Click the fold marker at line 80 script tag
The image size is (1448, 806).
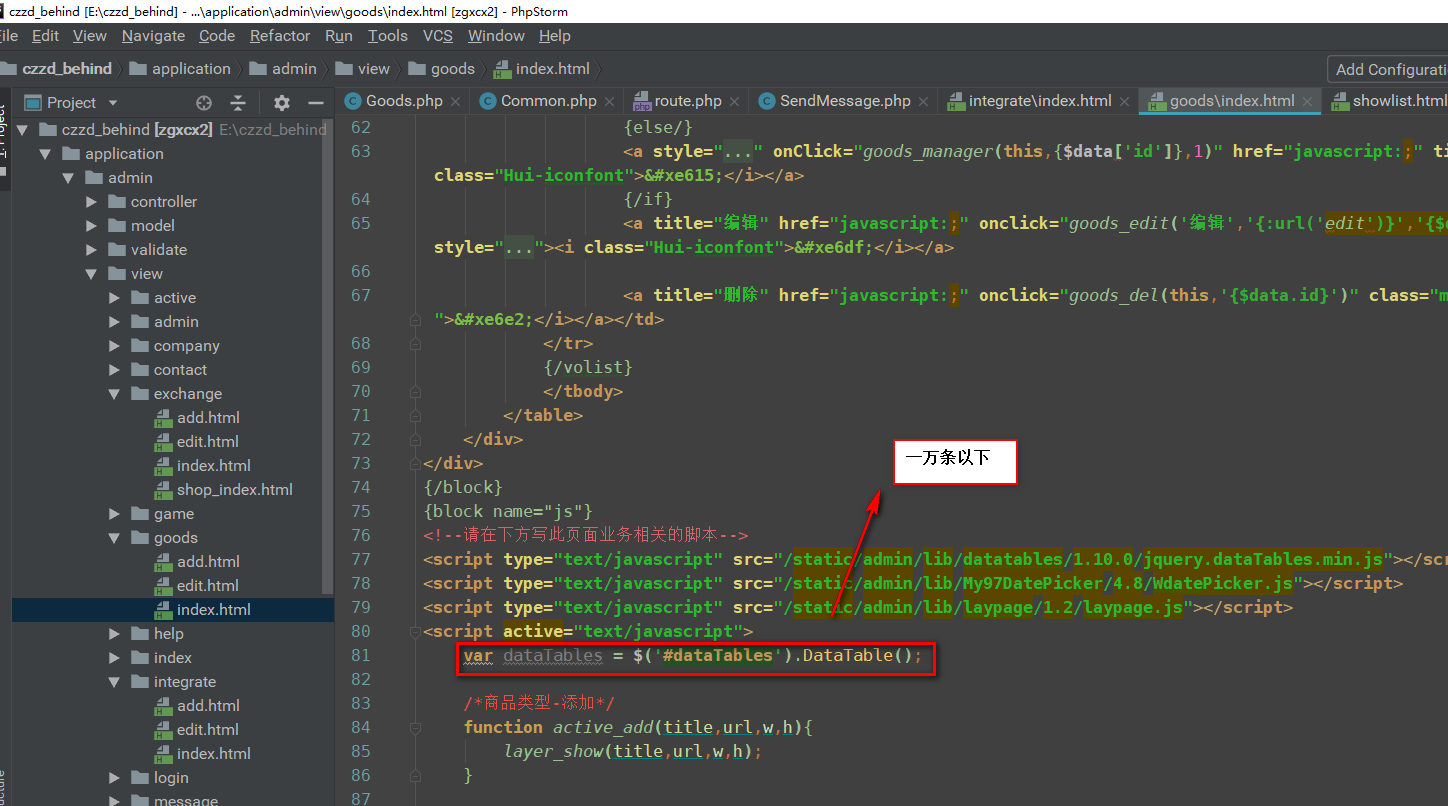pyautogui.click(x=414, y=632)
